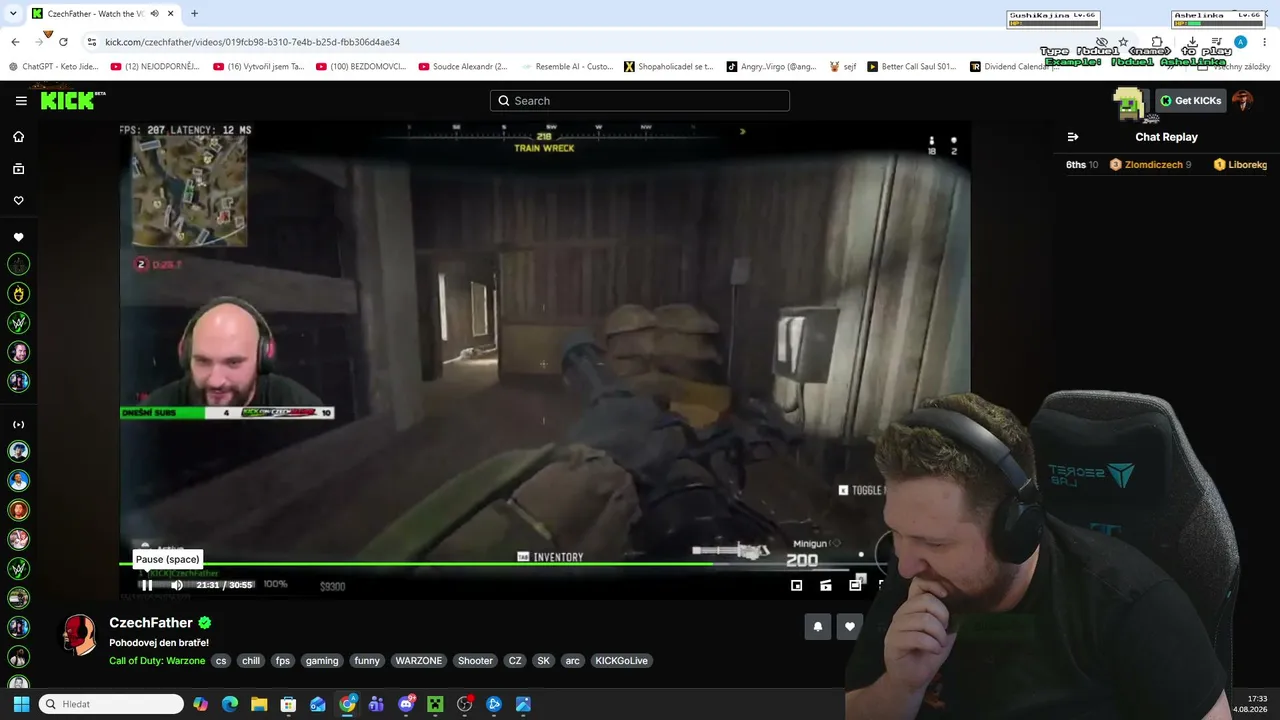Open Copilot from the taskbar

click(201, 704)
